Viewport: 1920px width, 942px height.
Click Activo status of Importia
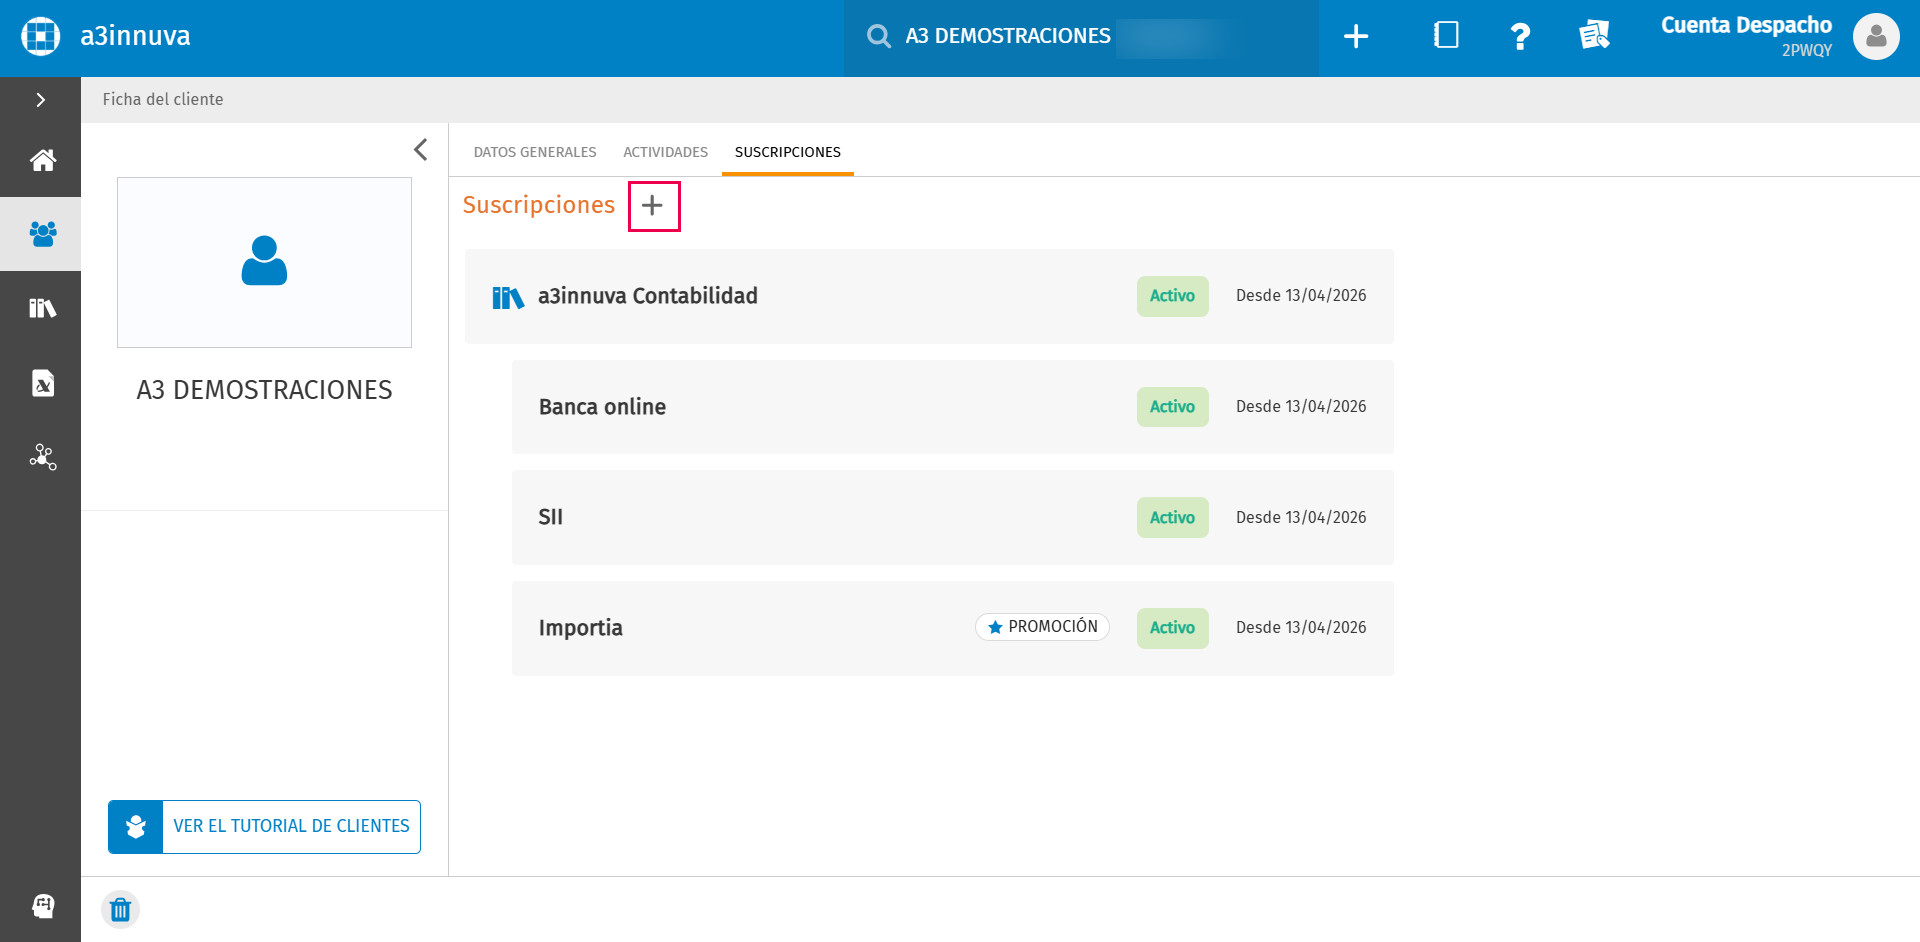pos(1172,628)
